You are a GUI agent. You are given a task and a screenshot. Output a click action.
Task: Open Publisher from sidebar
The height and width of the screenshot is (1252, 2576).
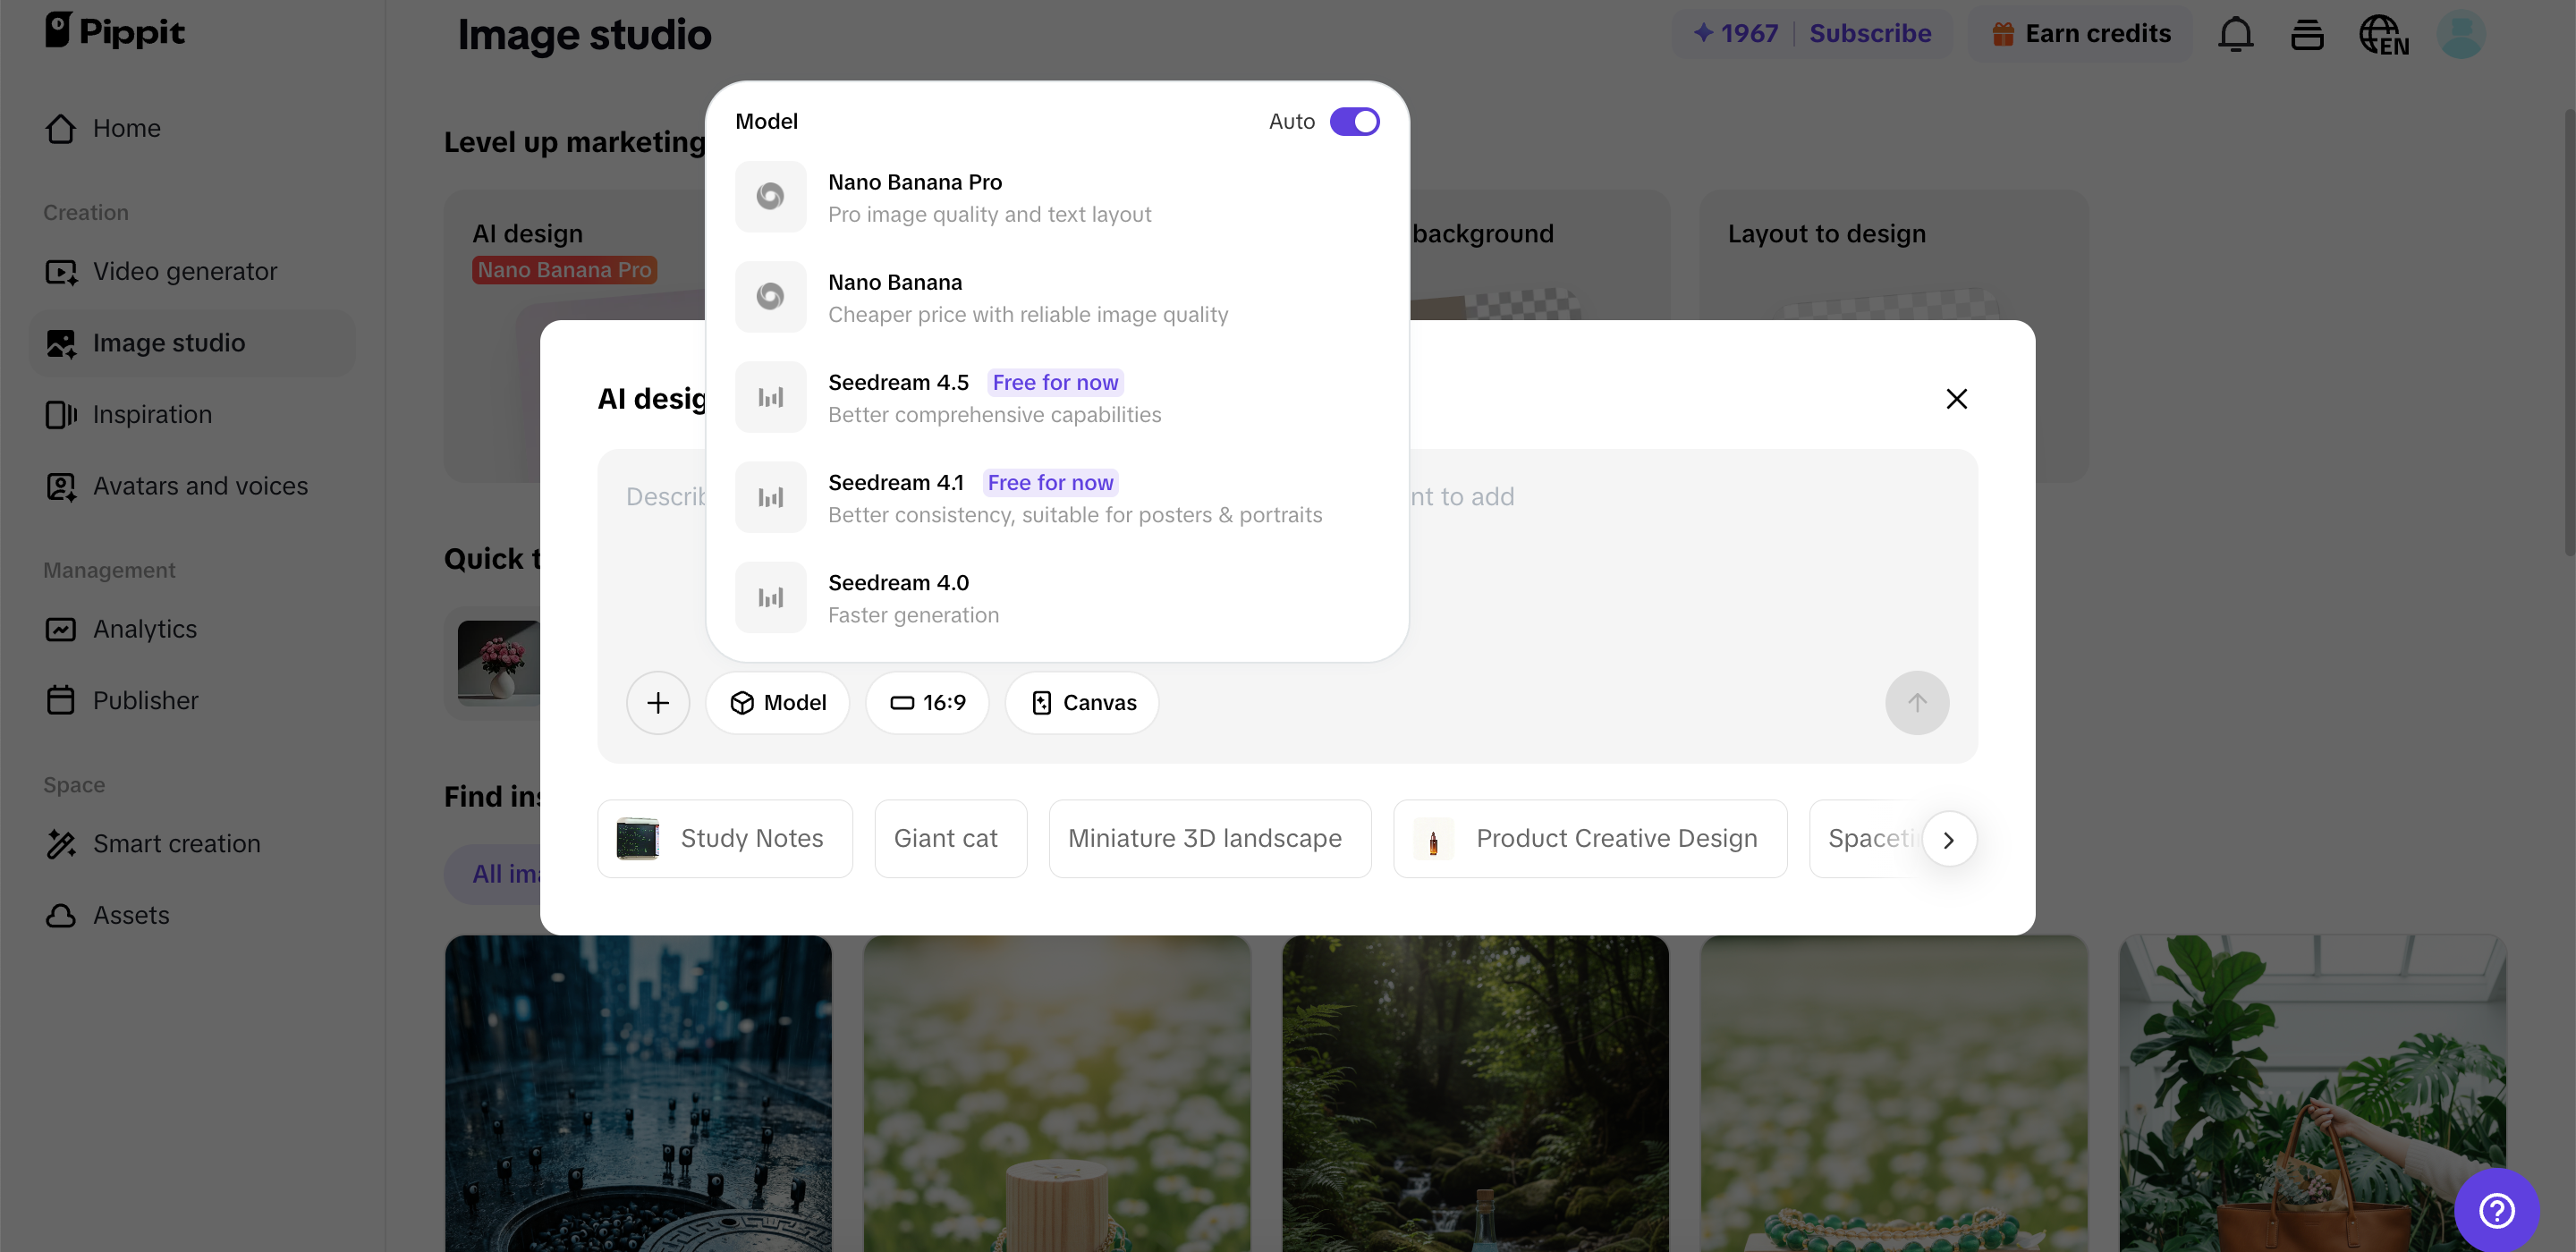[146, 700]
